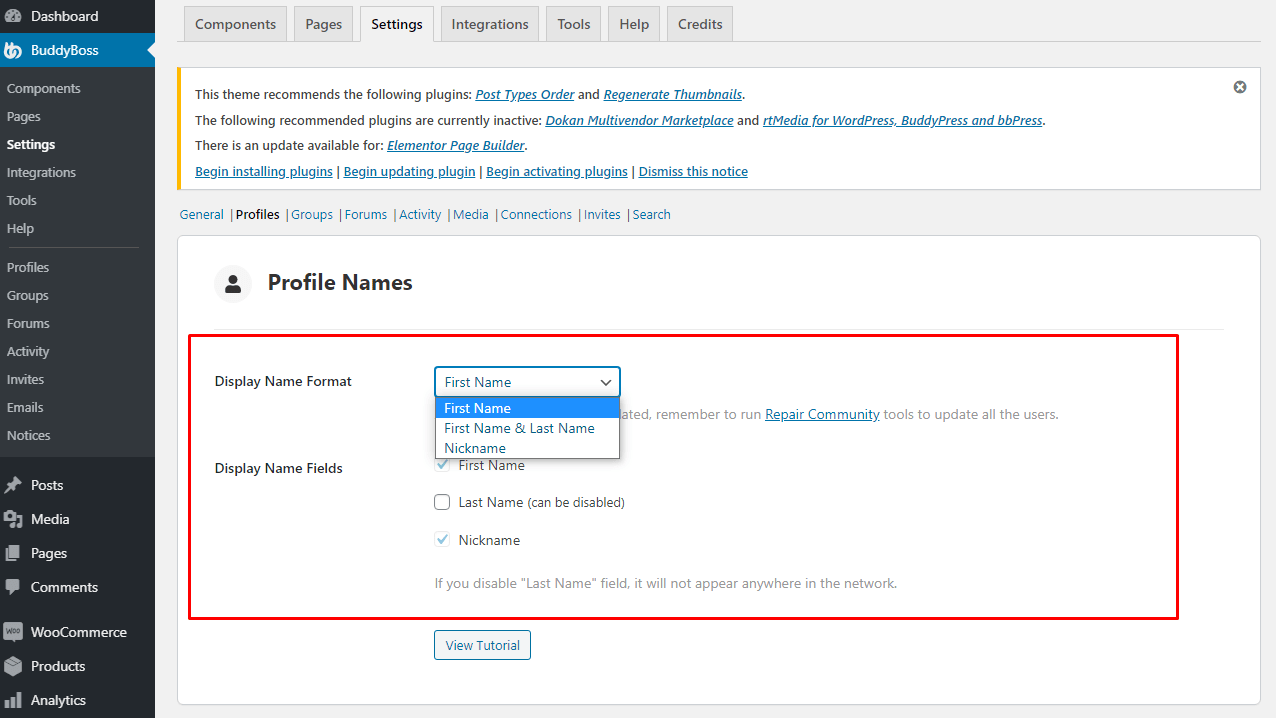Image resolution: width=1276 pixels, height=718 pixels.
Task: Click the View Tutorial button
Action: 483,645
